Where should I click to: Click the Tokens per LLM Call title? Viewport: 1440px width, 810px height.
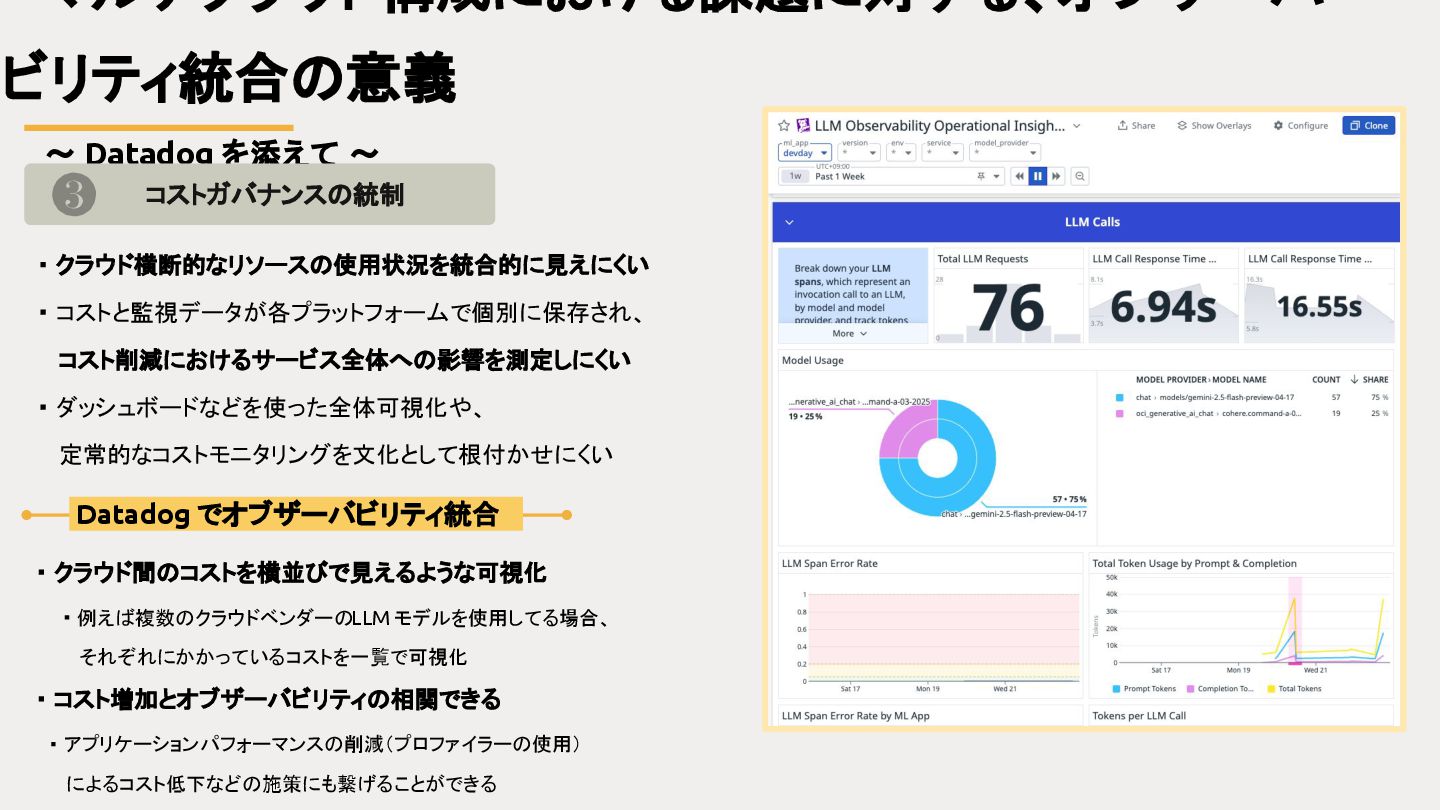(x=1139, y=715)
